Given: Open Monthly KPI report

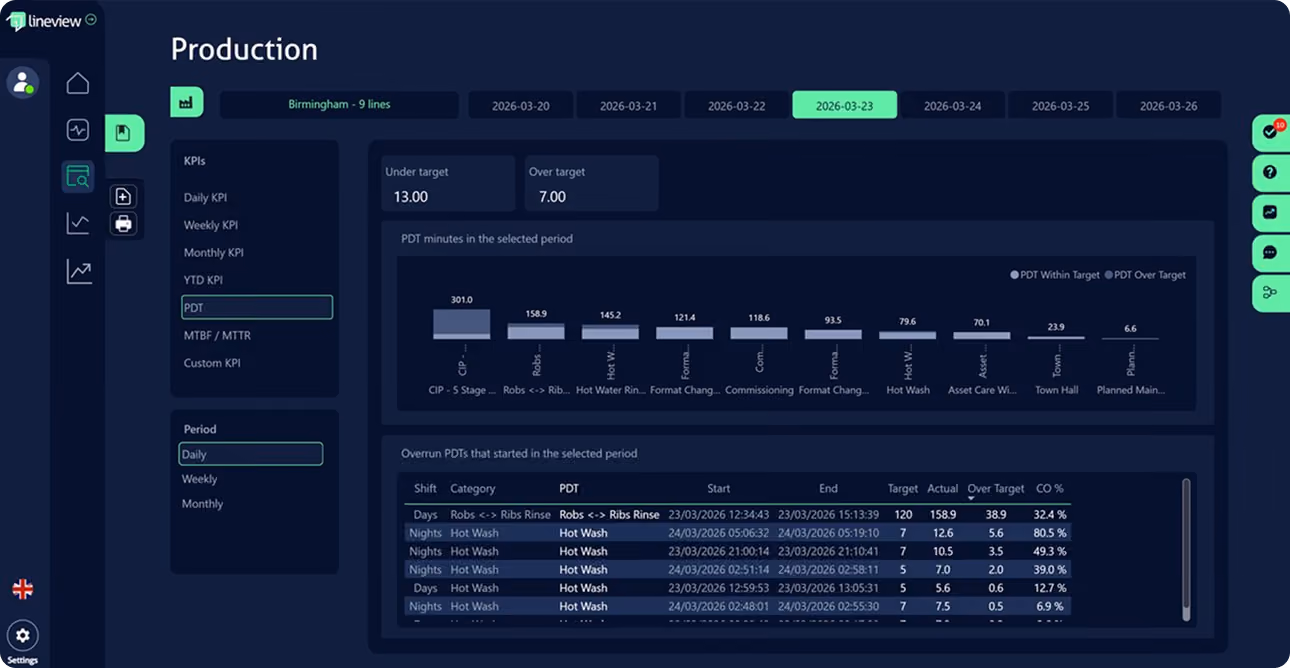Looking at the screenshot, I should (x=213, y=253).
